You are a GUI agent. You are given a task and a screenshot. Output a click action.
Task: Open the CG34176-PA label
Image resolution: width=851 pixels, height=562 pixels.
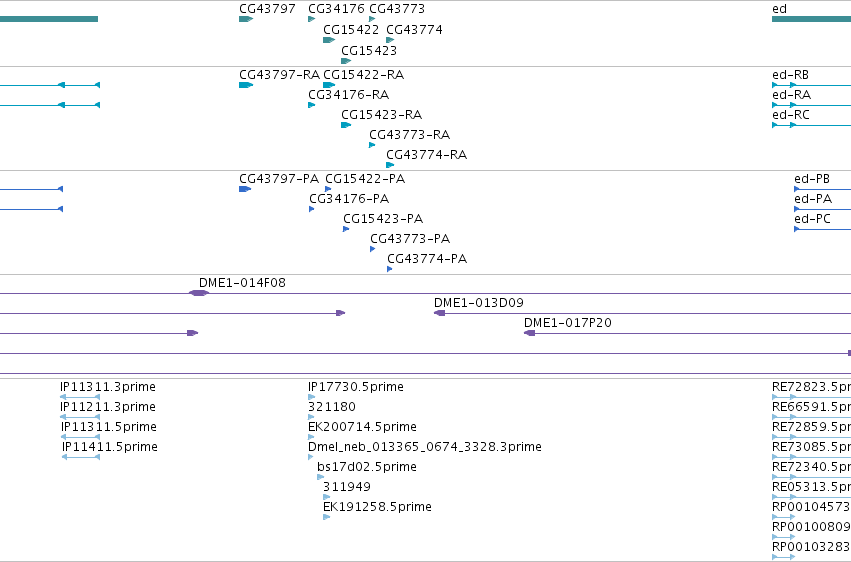point(349,199)
